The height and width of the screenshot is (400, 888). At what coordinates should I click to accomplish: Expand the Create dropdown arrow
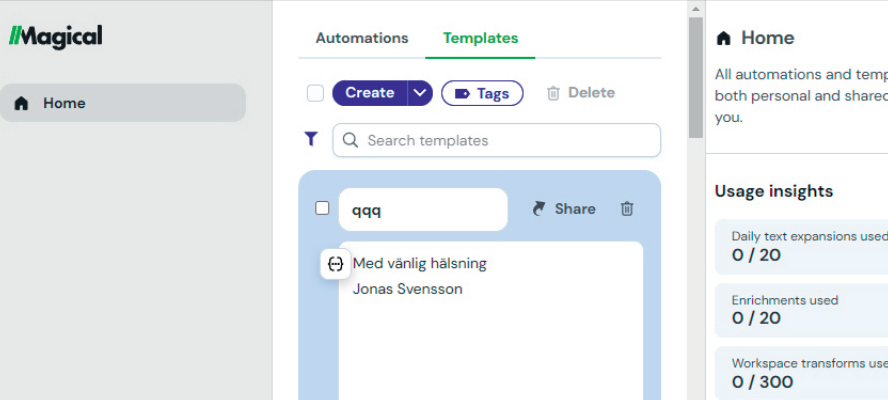click(x=420, y=93)
